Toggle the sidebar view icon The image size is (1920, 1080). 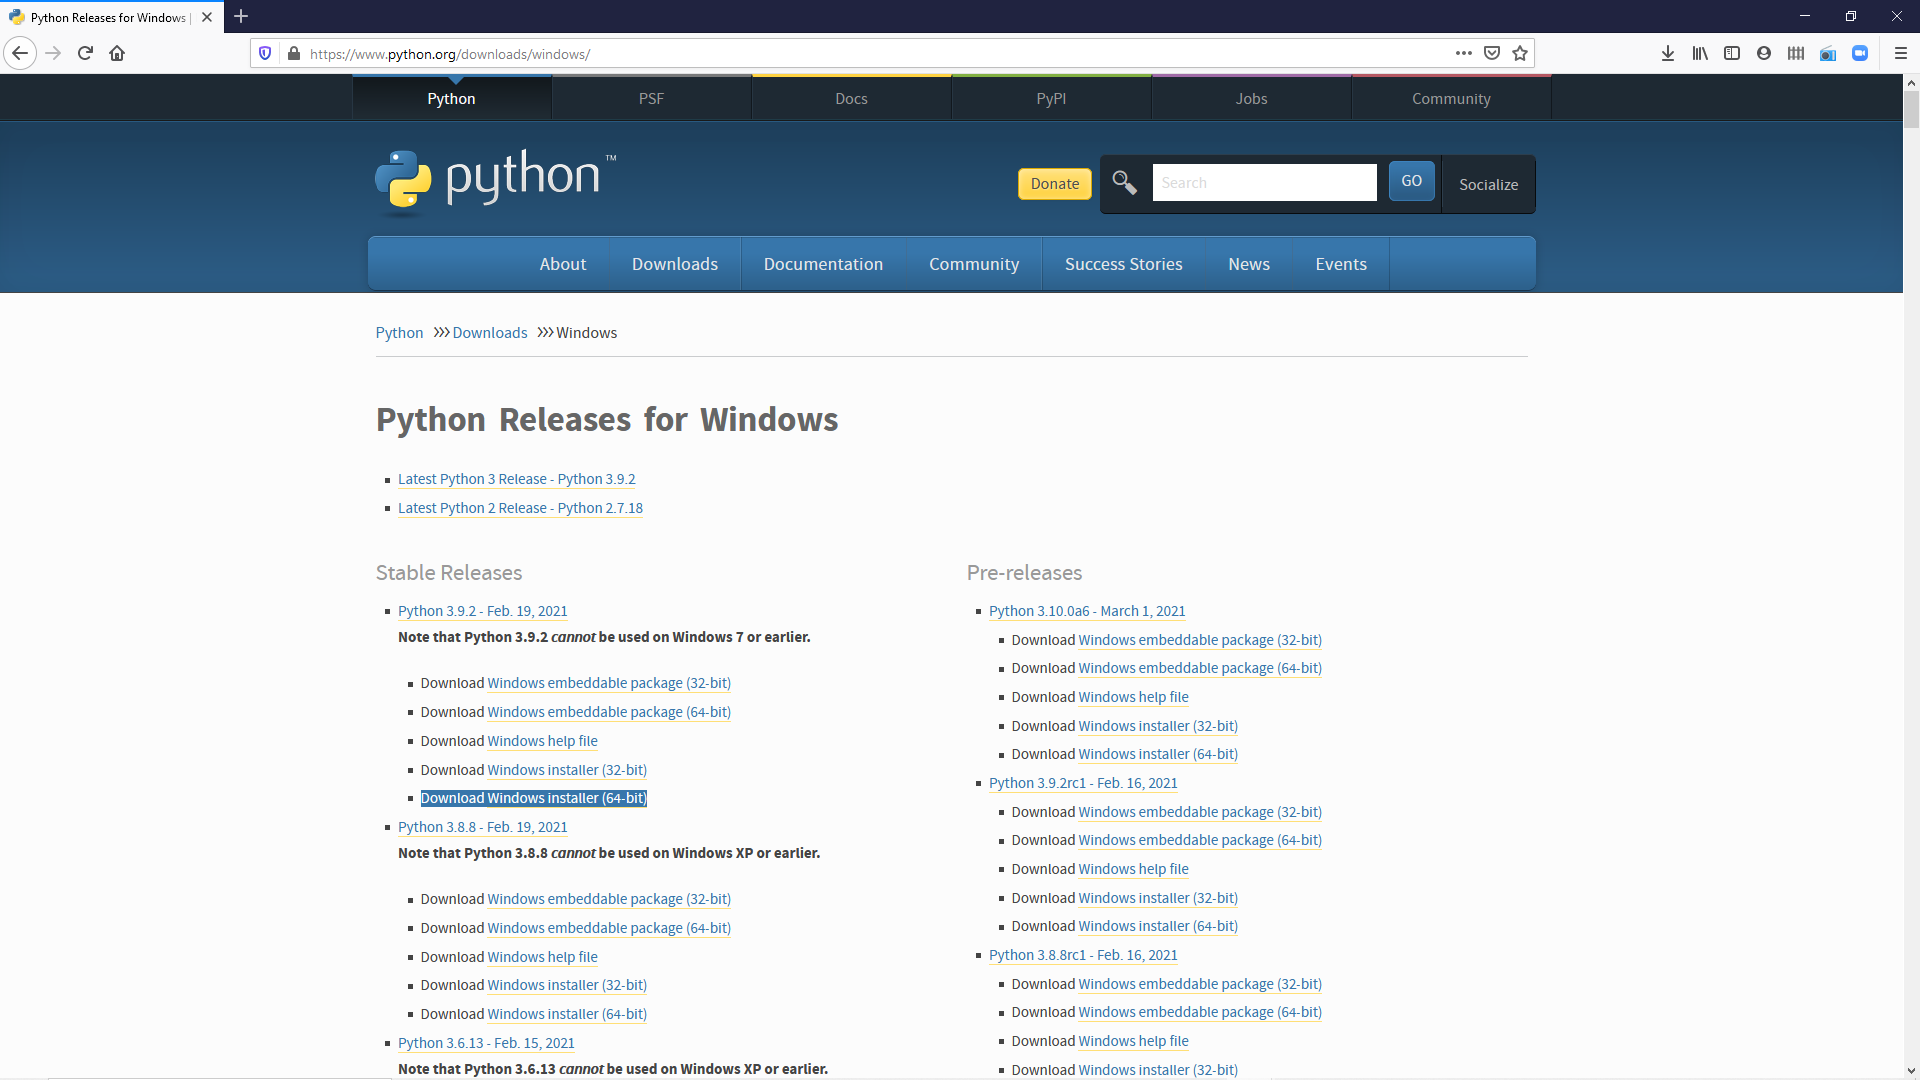click(x=1732, y=53)
